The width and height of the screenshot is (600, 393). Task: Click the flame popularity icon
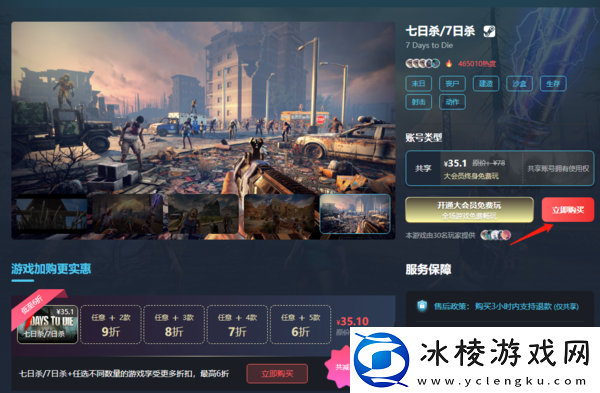[449, 63]
